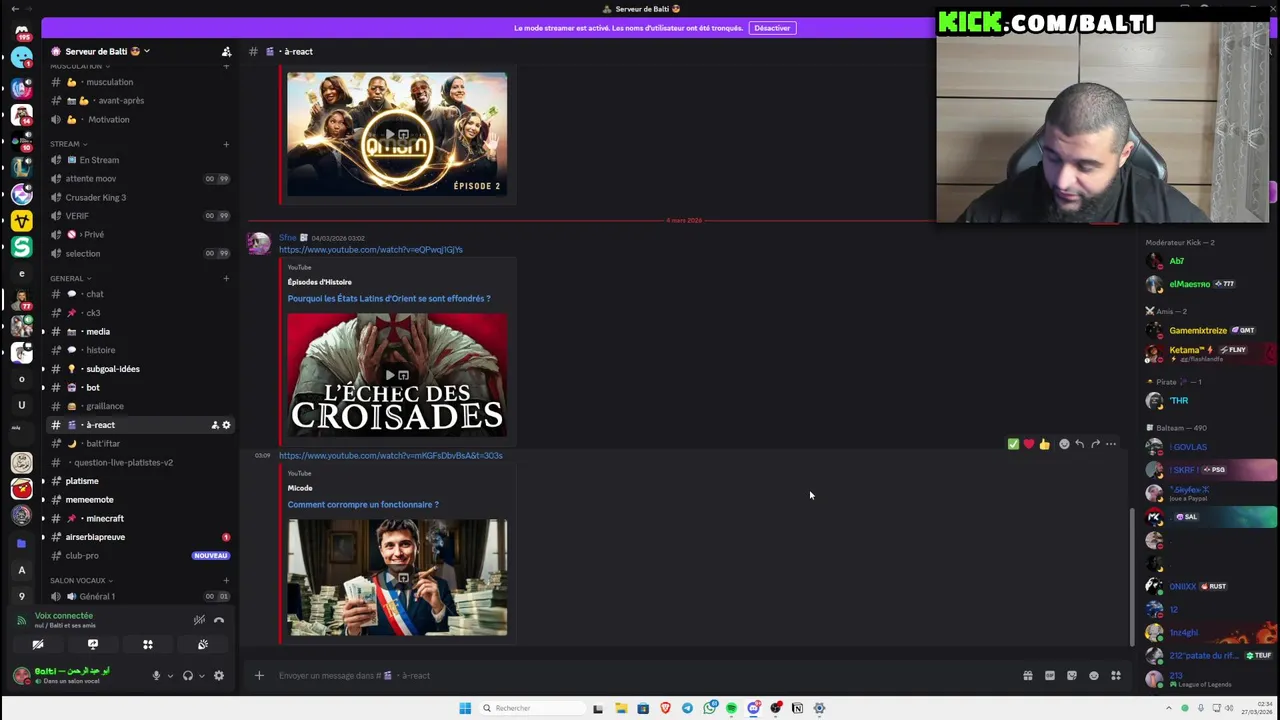The height and width of the screenshot is (720, 1280).
Task: Open the yellow bull logo server icon
Action: tap(22, 220)
